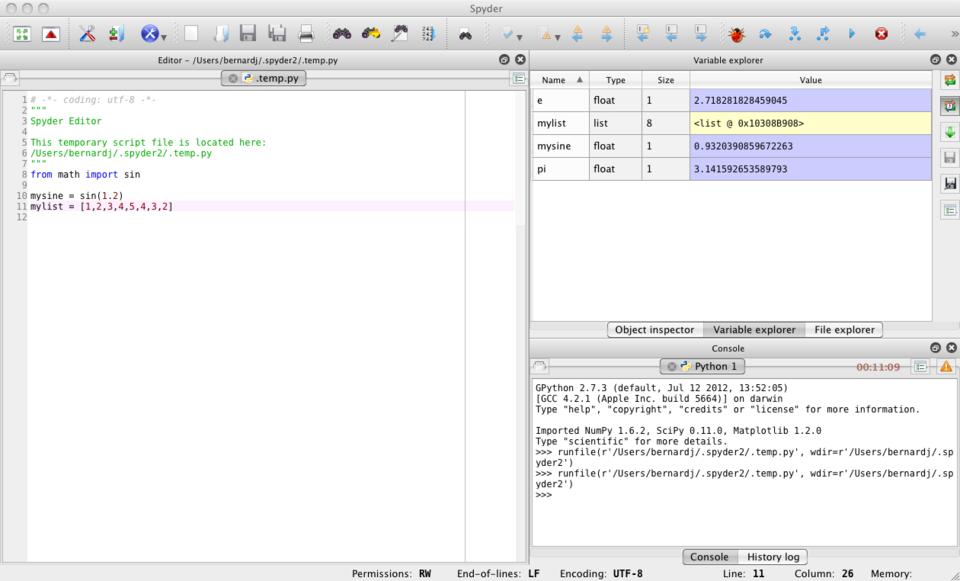
Task: Click the refresh icon in Variable explorer
Action: [948, 79]
